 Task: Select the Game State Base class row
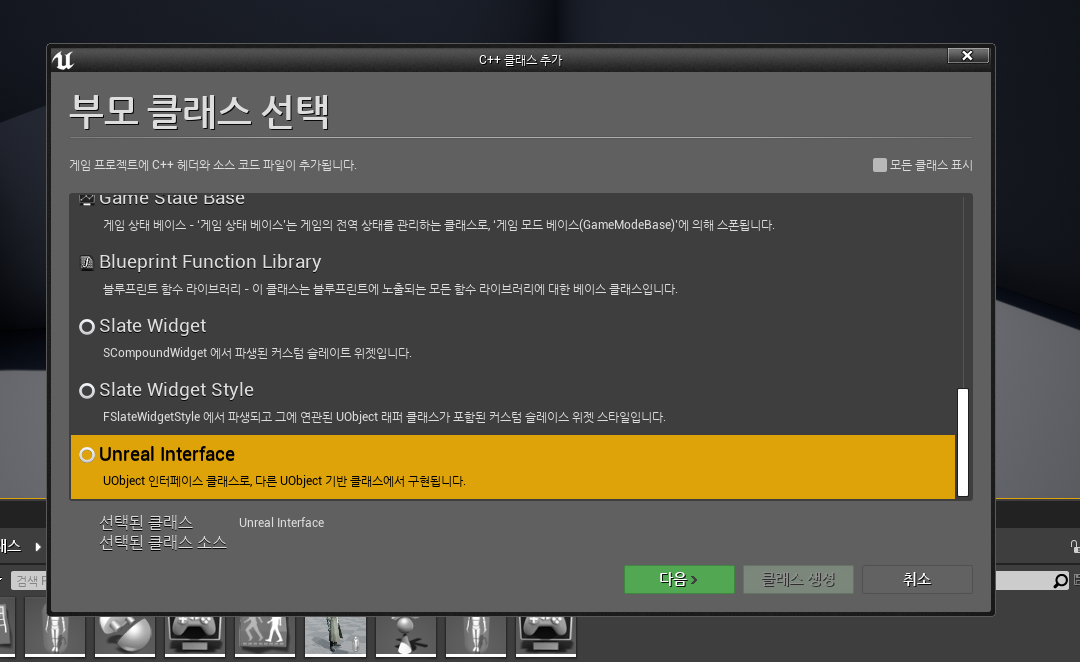(513, 214)
